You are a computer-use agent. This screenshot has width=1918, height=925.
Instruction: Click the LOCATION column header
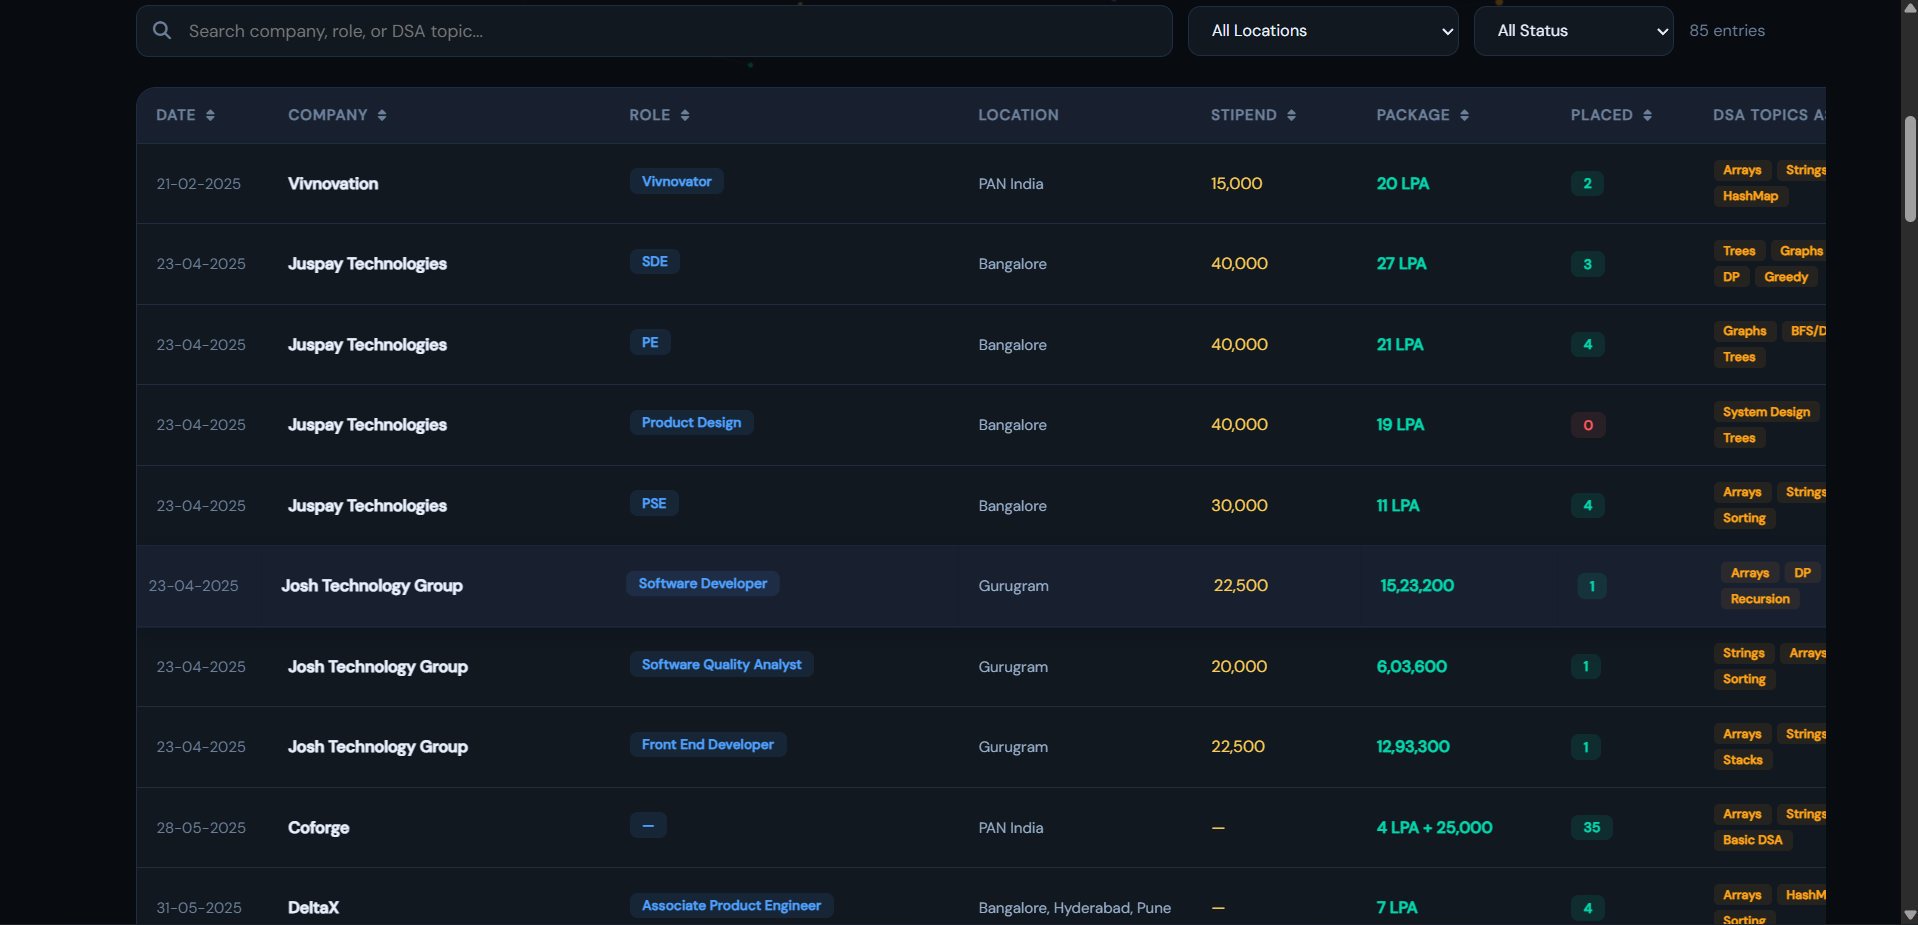(1018, 115)
